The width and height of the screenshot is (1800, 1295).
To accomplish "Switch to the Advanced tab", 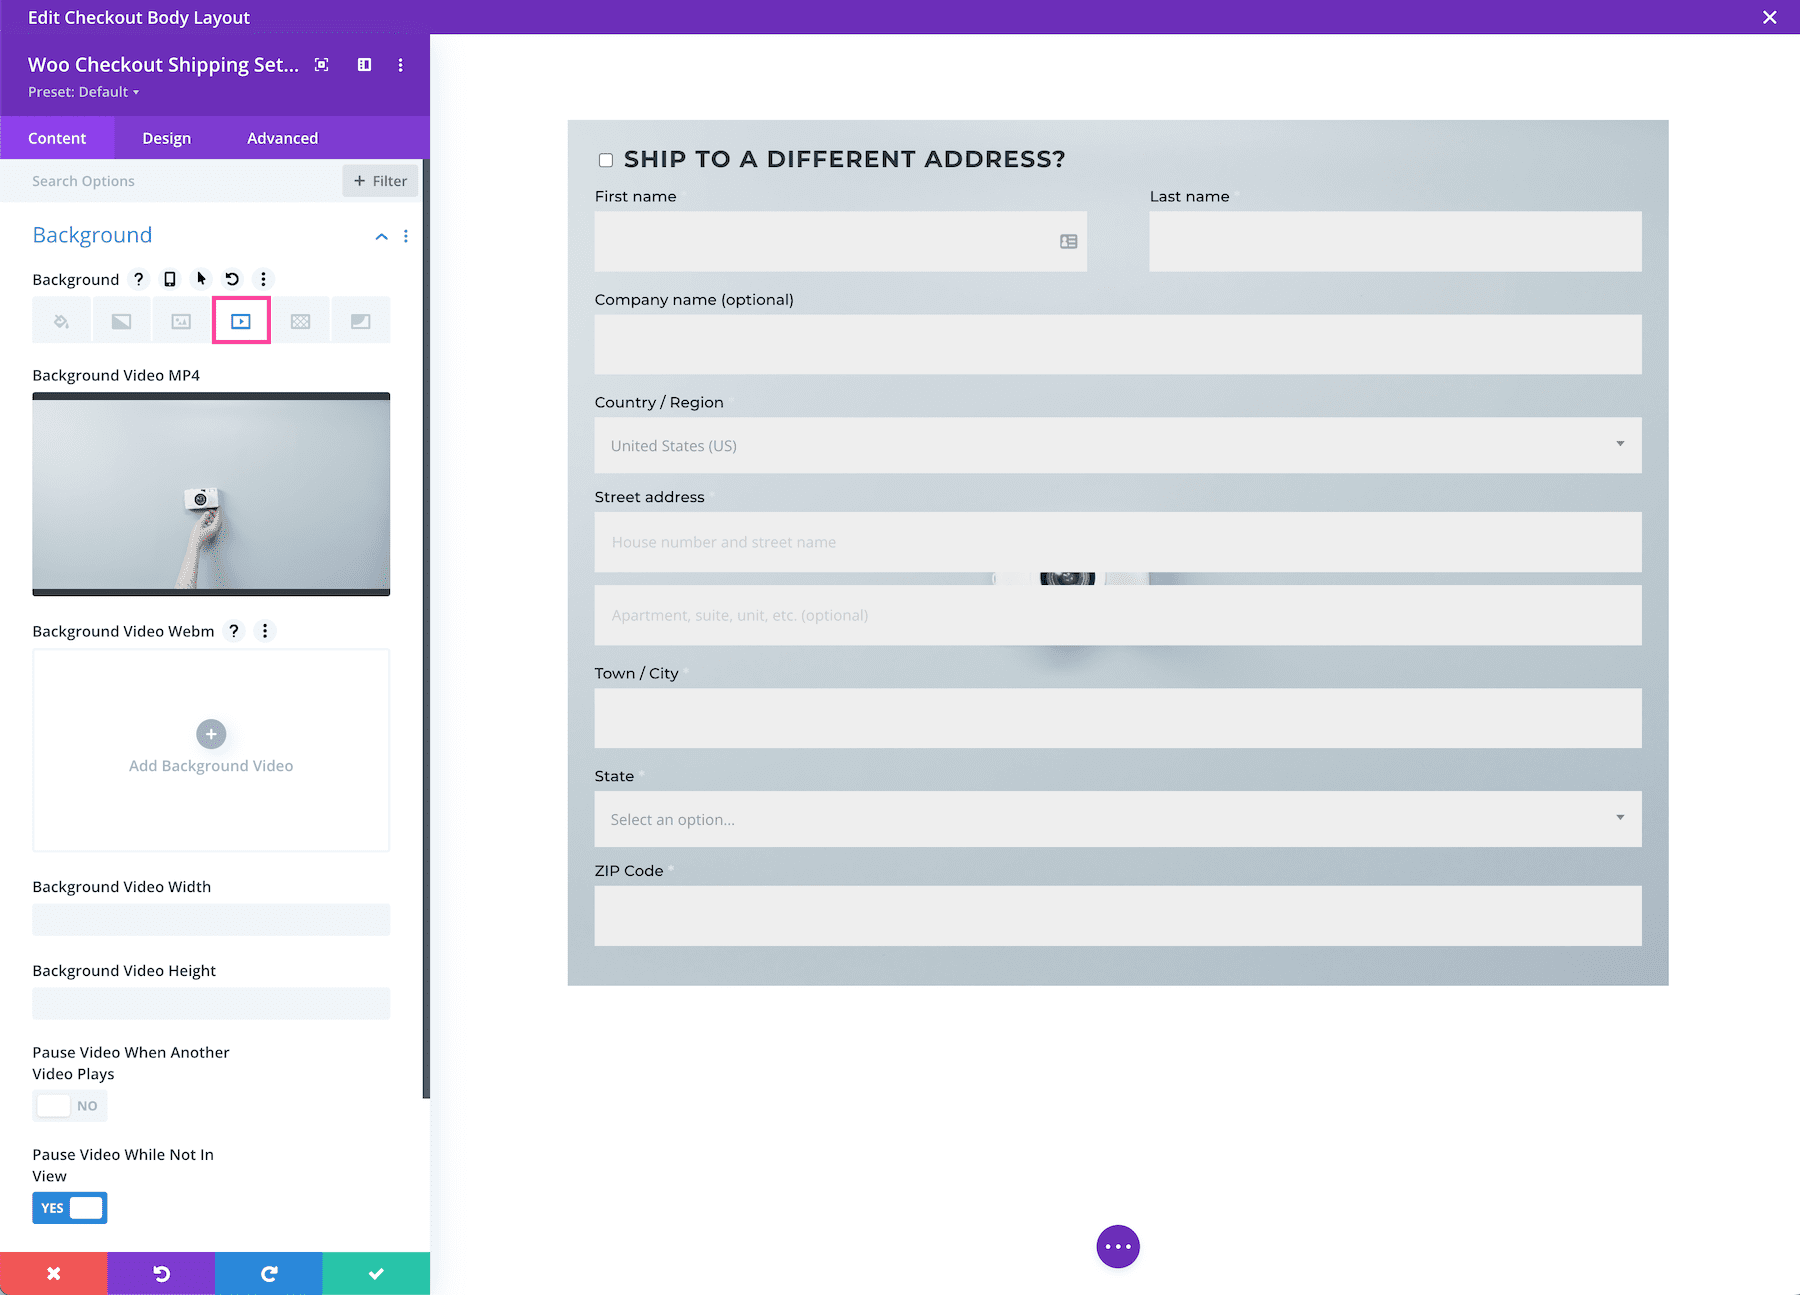I will pyautogui.click(x=282, y=138).
